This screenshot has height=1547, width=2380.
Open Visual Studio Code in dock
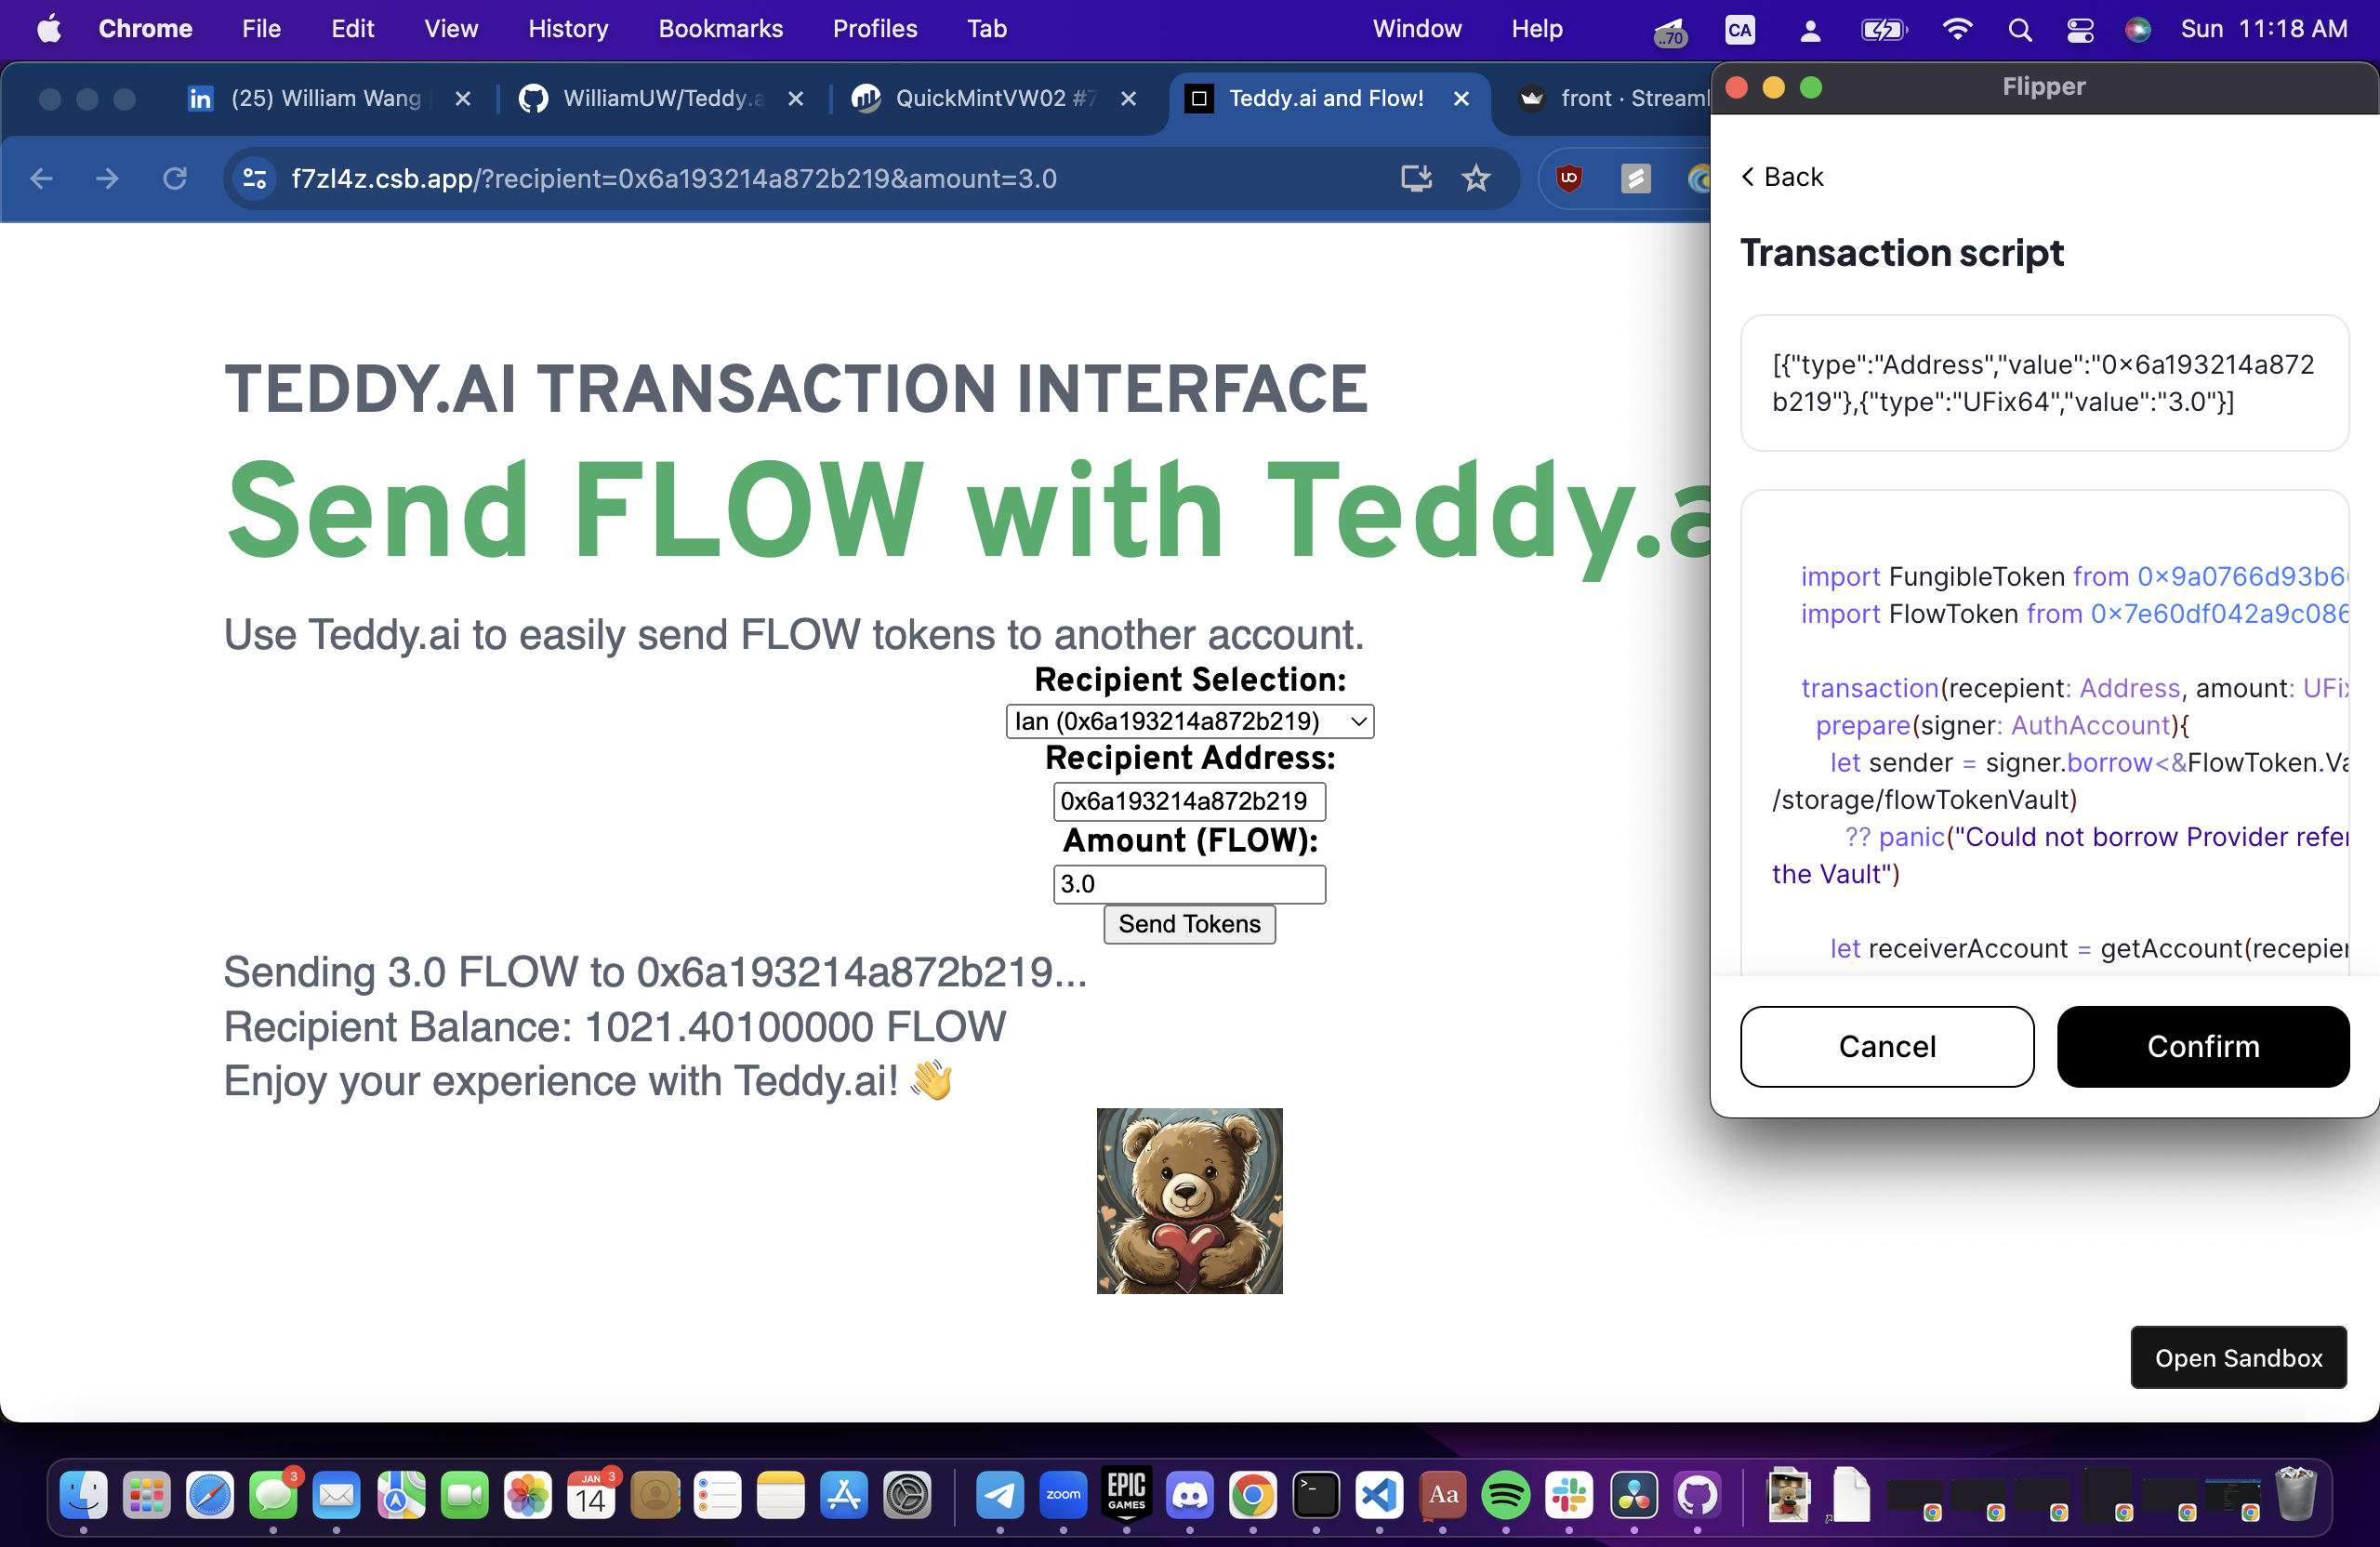[1379, 1496]
